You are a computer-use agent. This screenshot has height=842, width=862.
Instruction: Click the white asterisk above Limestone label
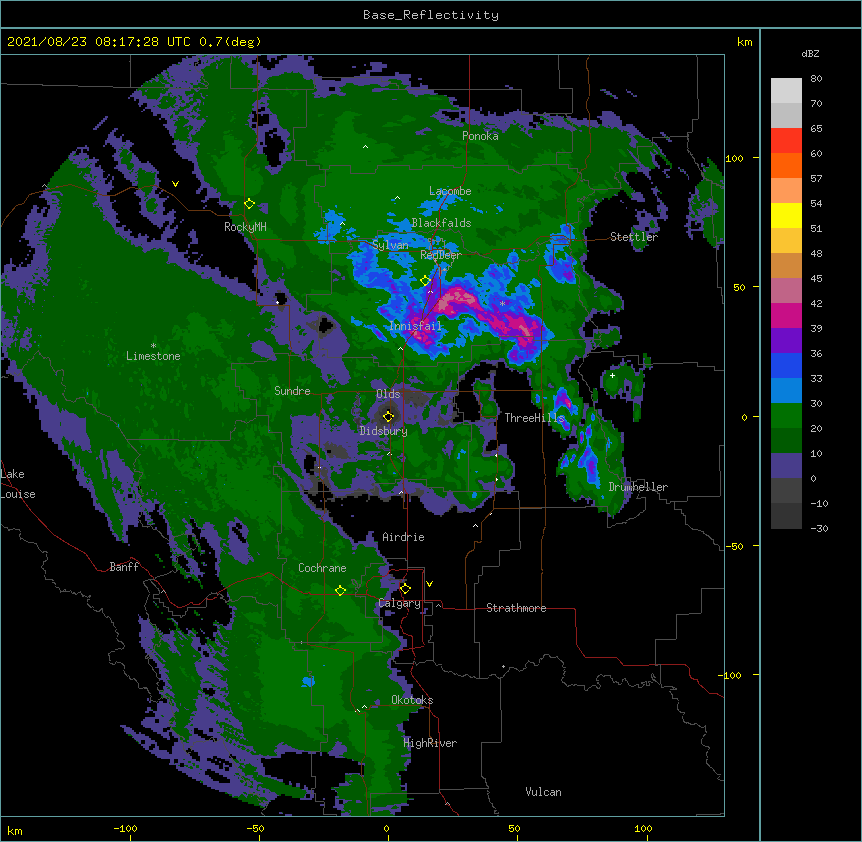pyautogui.click(x=153, y=345)
